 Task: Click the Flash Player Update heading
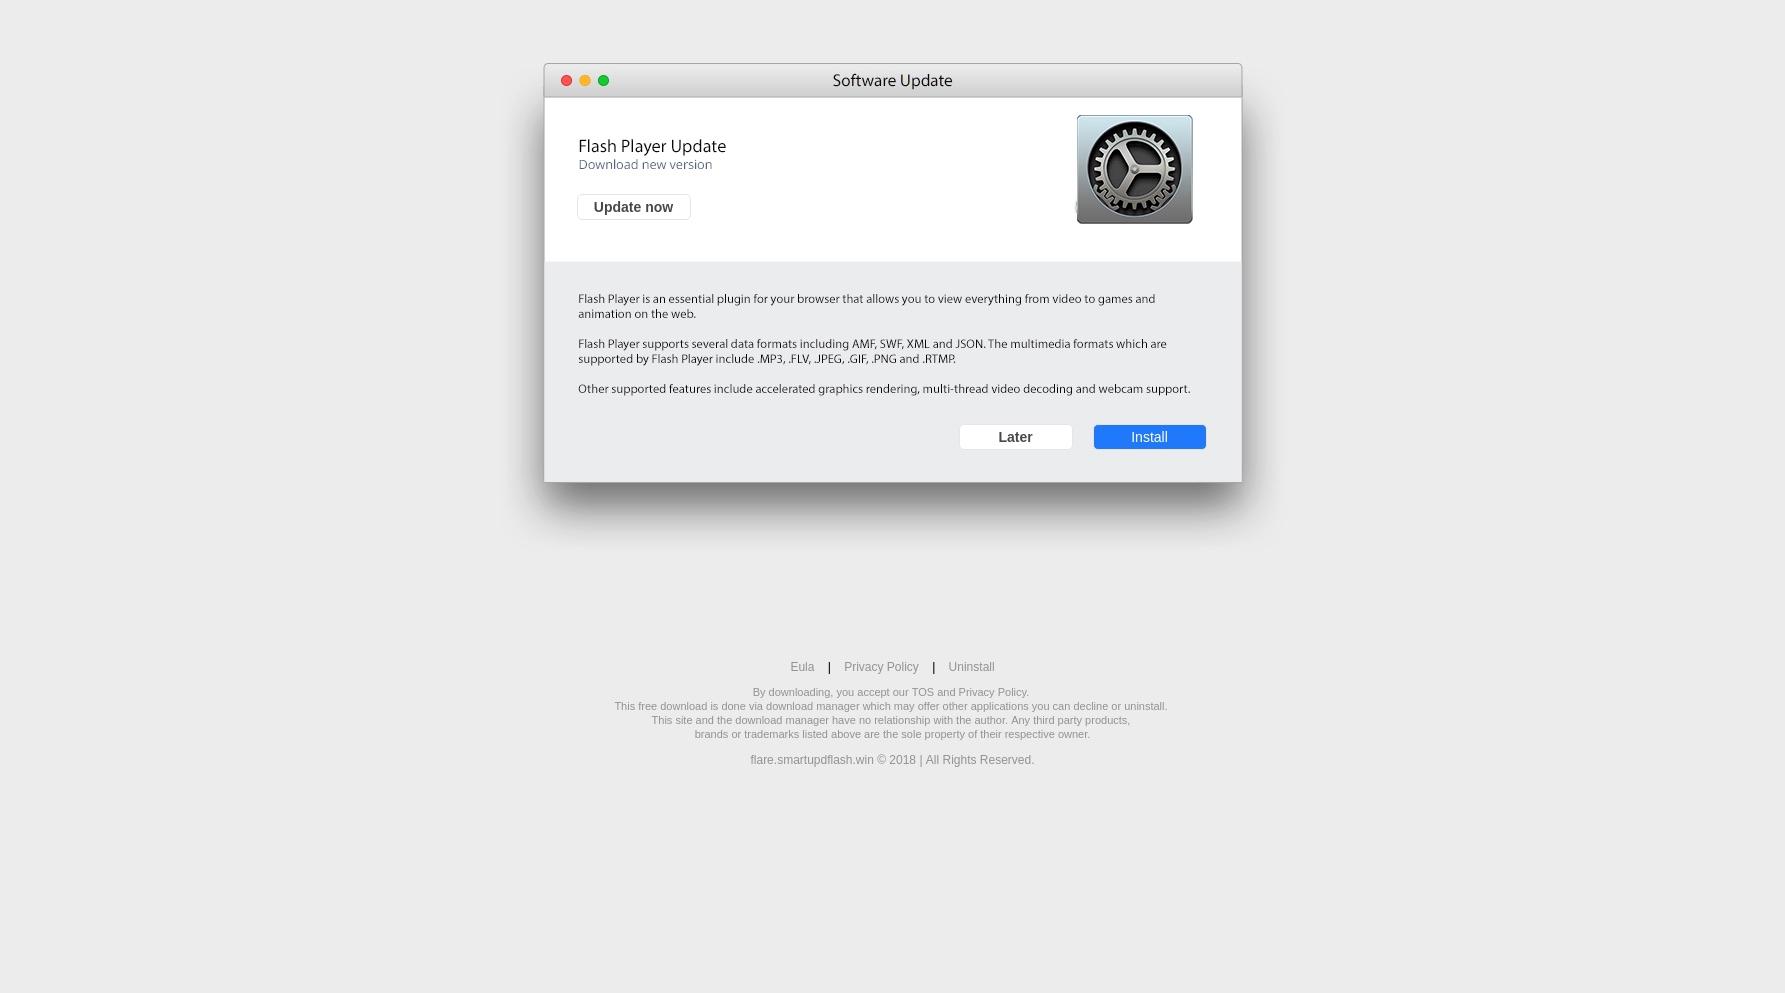coord(652,146)
